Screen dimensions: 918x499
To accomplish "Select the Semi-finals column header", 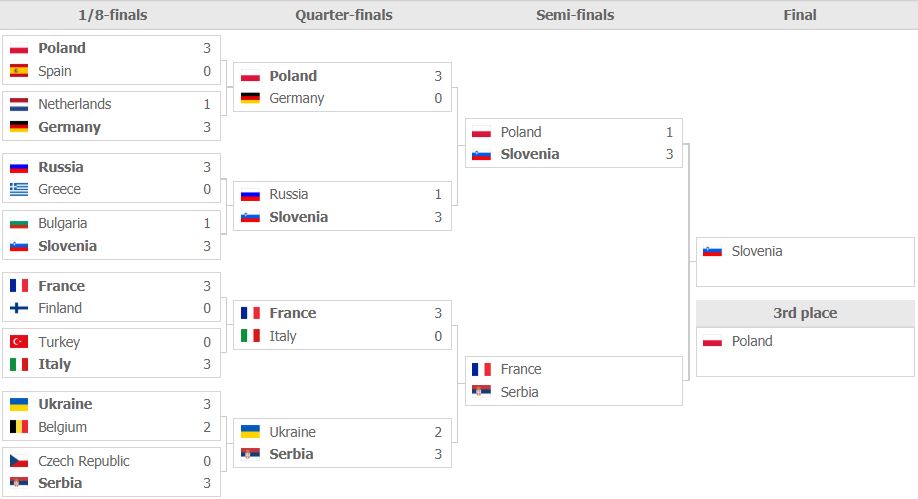I will pos(575,15).
